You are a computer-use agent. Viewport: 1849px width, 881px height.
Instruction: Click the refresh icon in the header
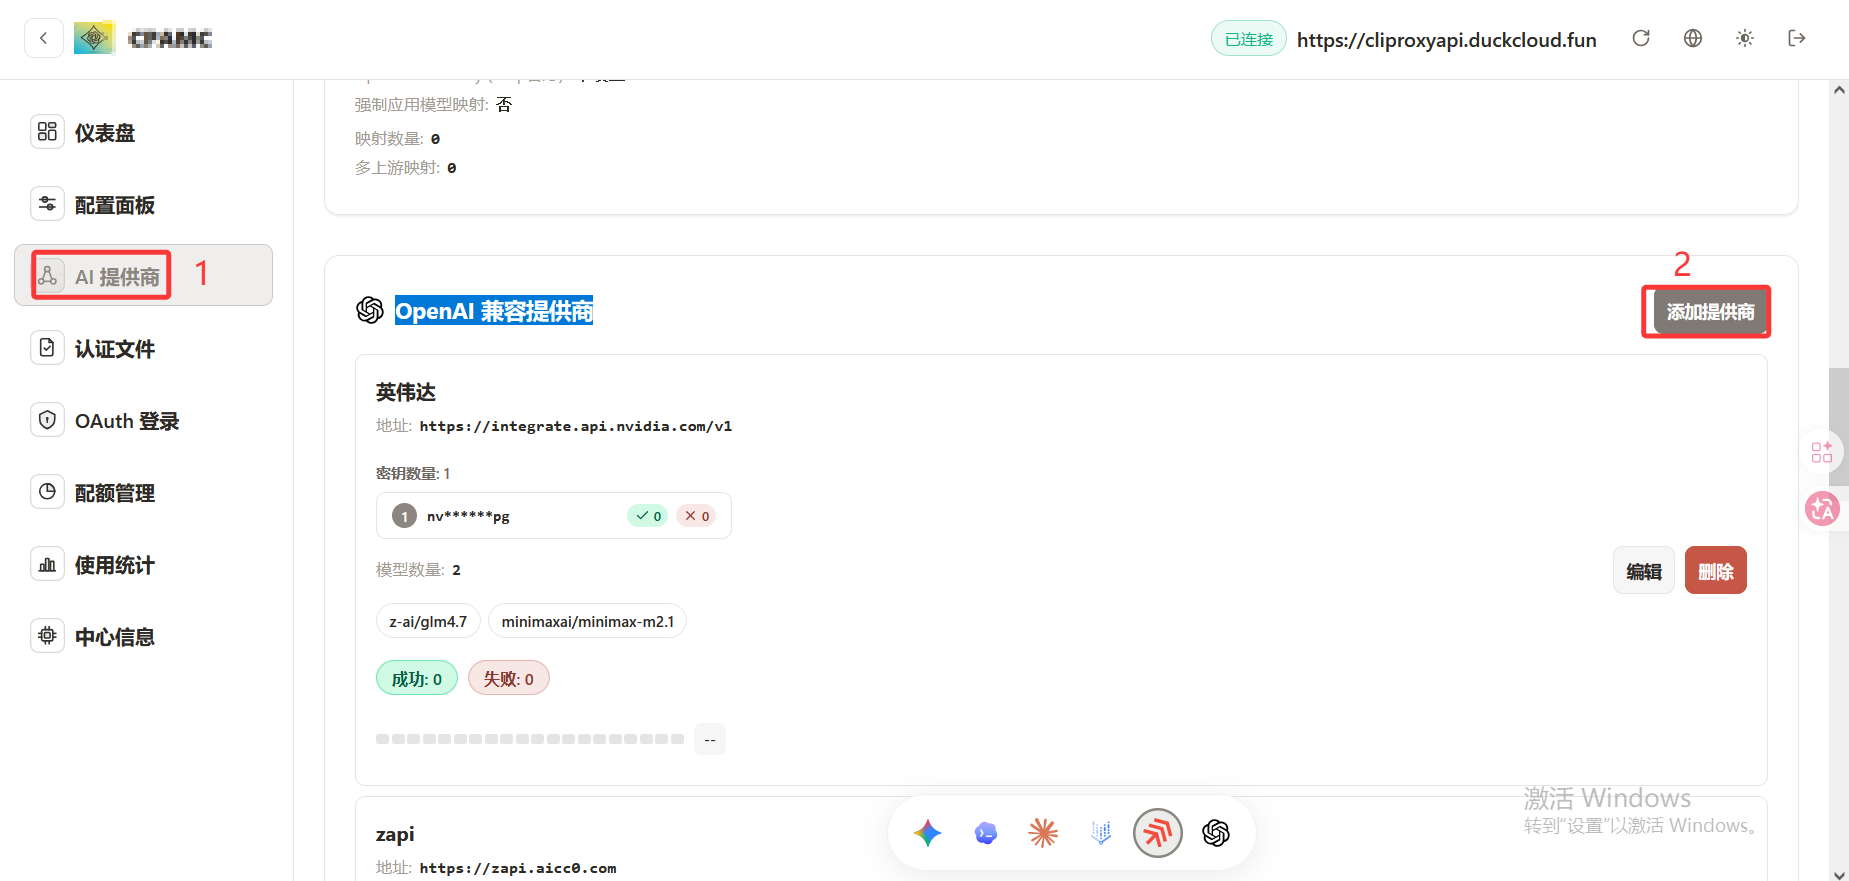tap(1641, 38)
